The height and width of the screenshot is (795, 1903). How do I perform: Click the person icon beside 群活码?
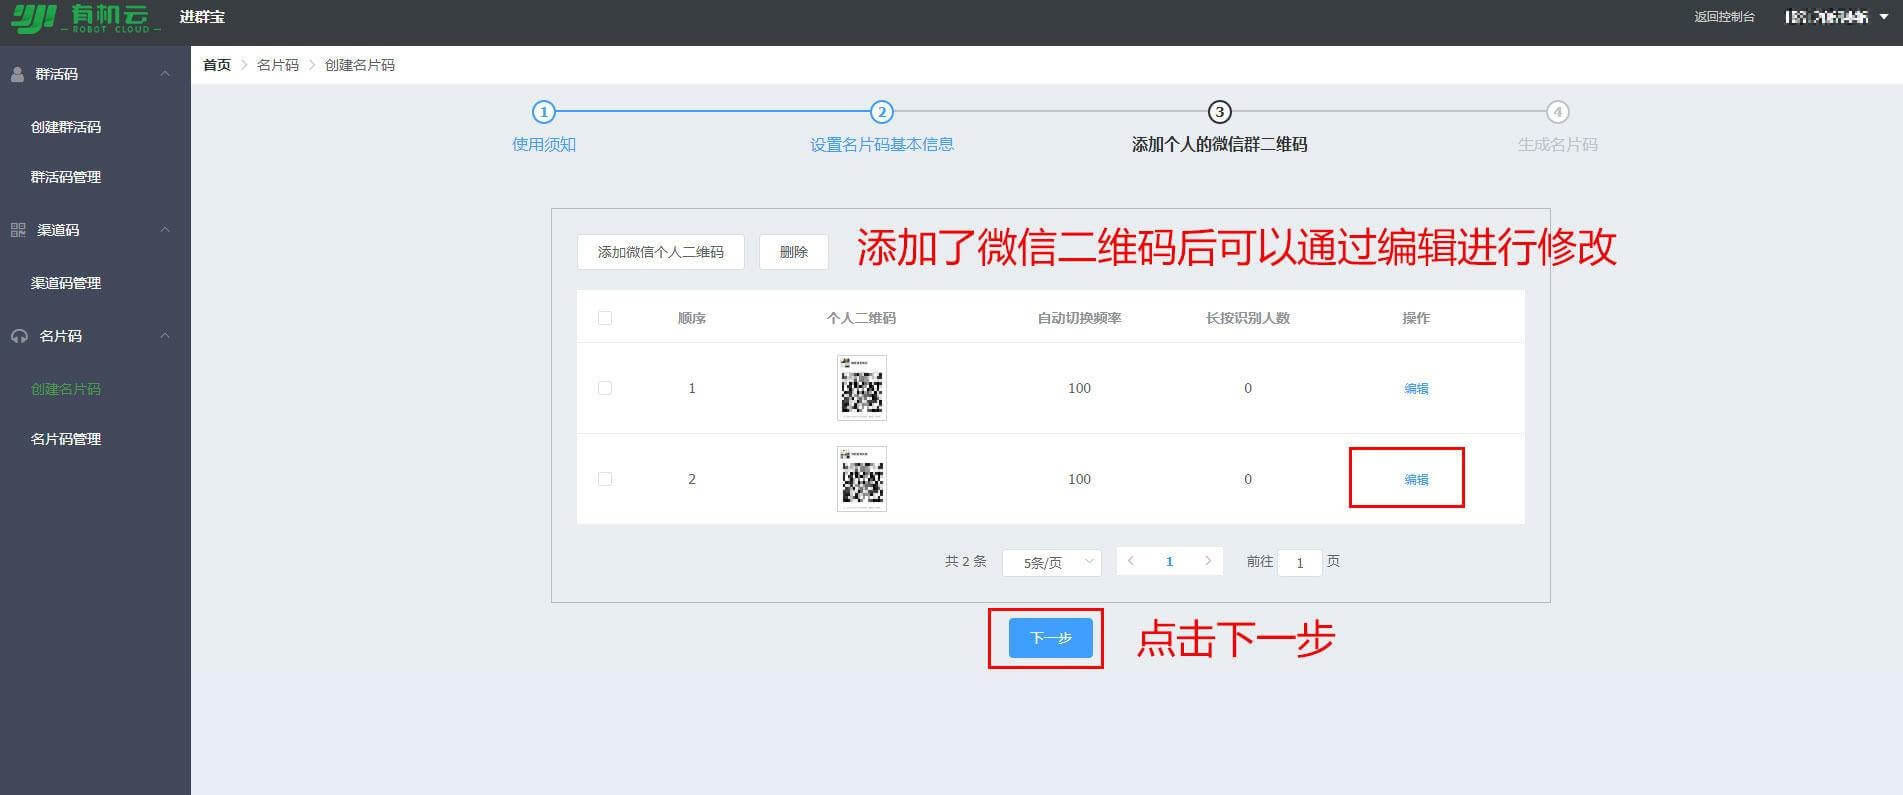tap(18, 74)
